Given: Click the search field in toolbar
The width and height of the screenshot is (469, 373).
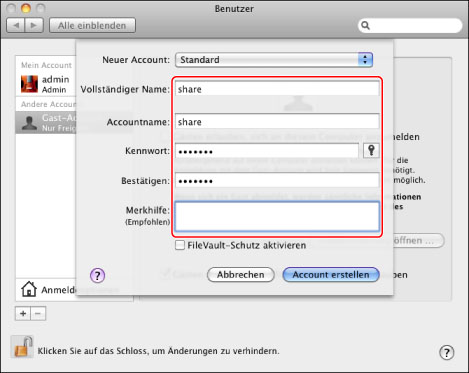Looking at the screenshot, I should 410,26.
